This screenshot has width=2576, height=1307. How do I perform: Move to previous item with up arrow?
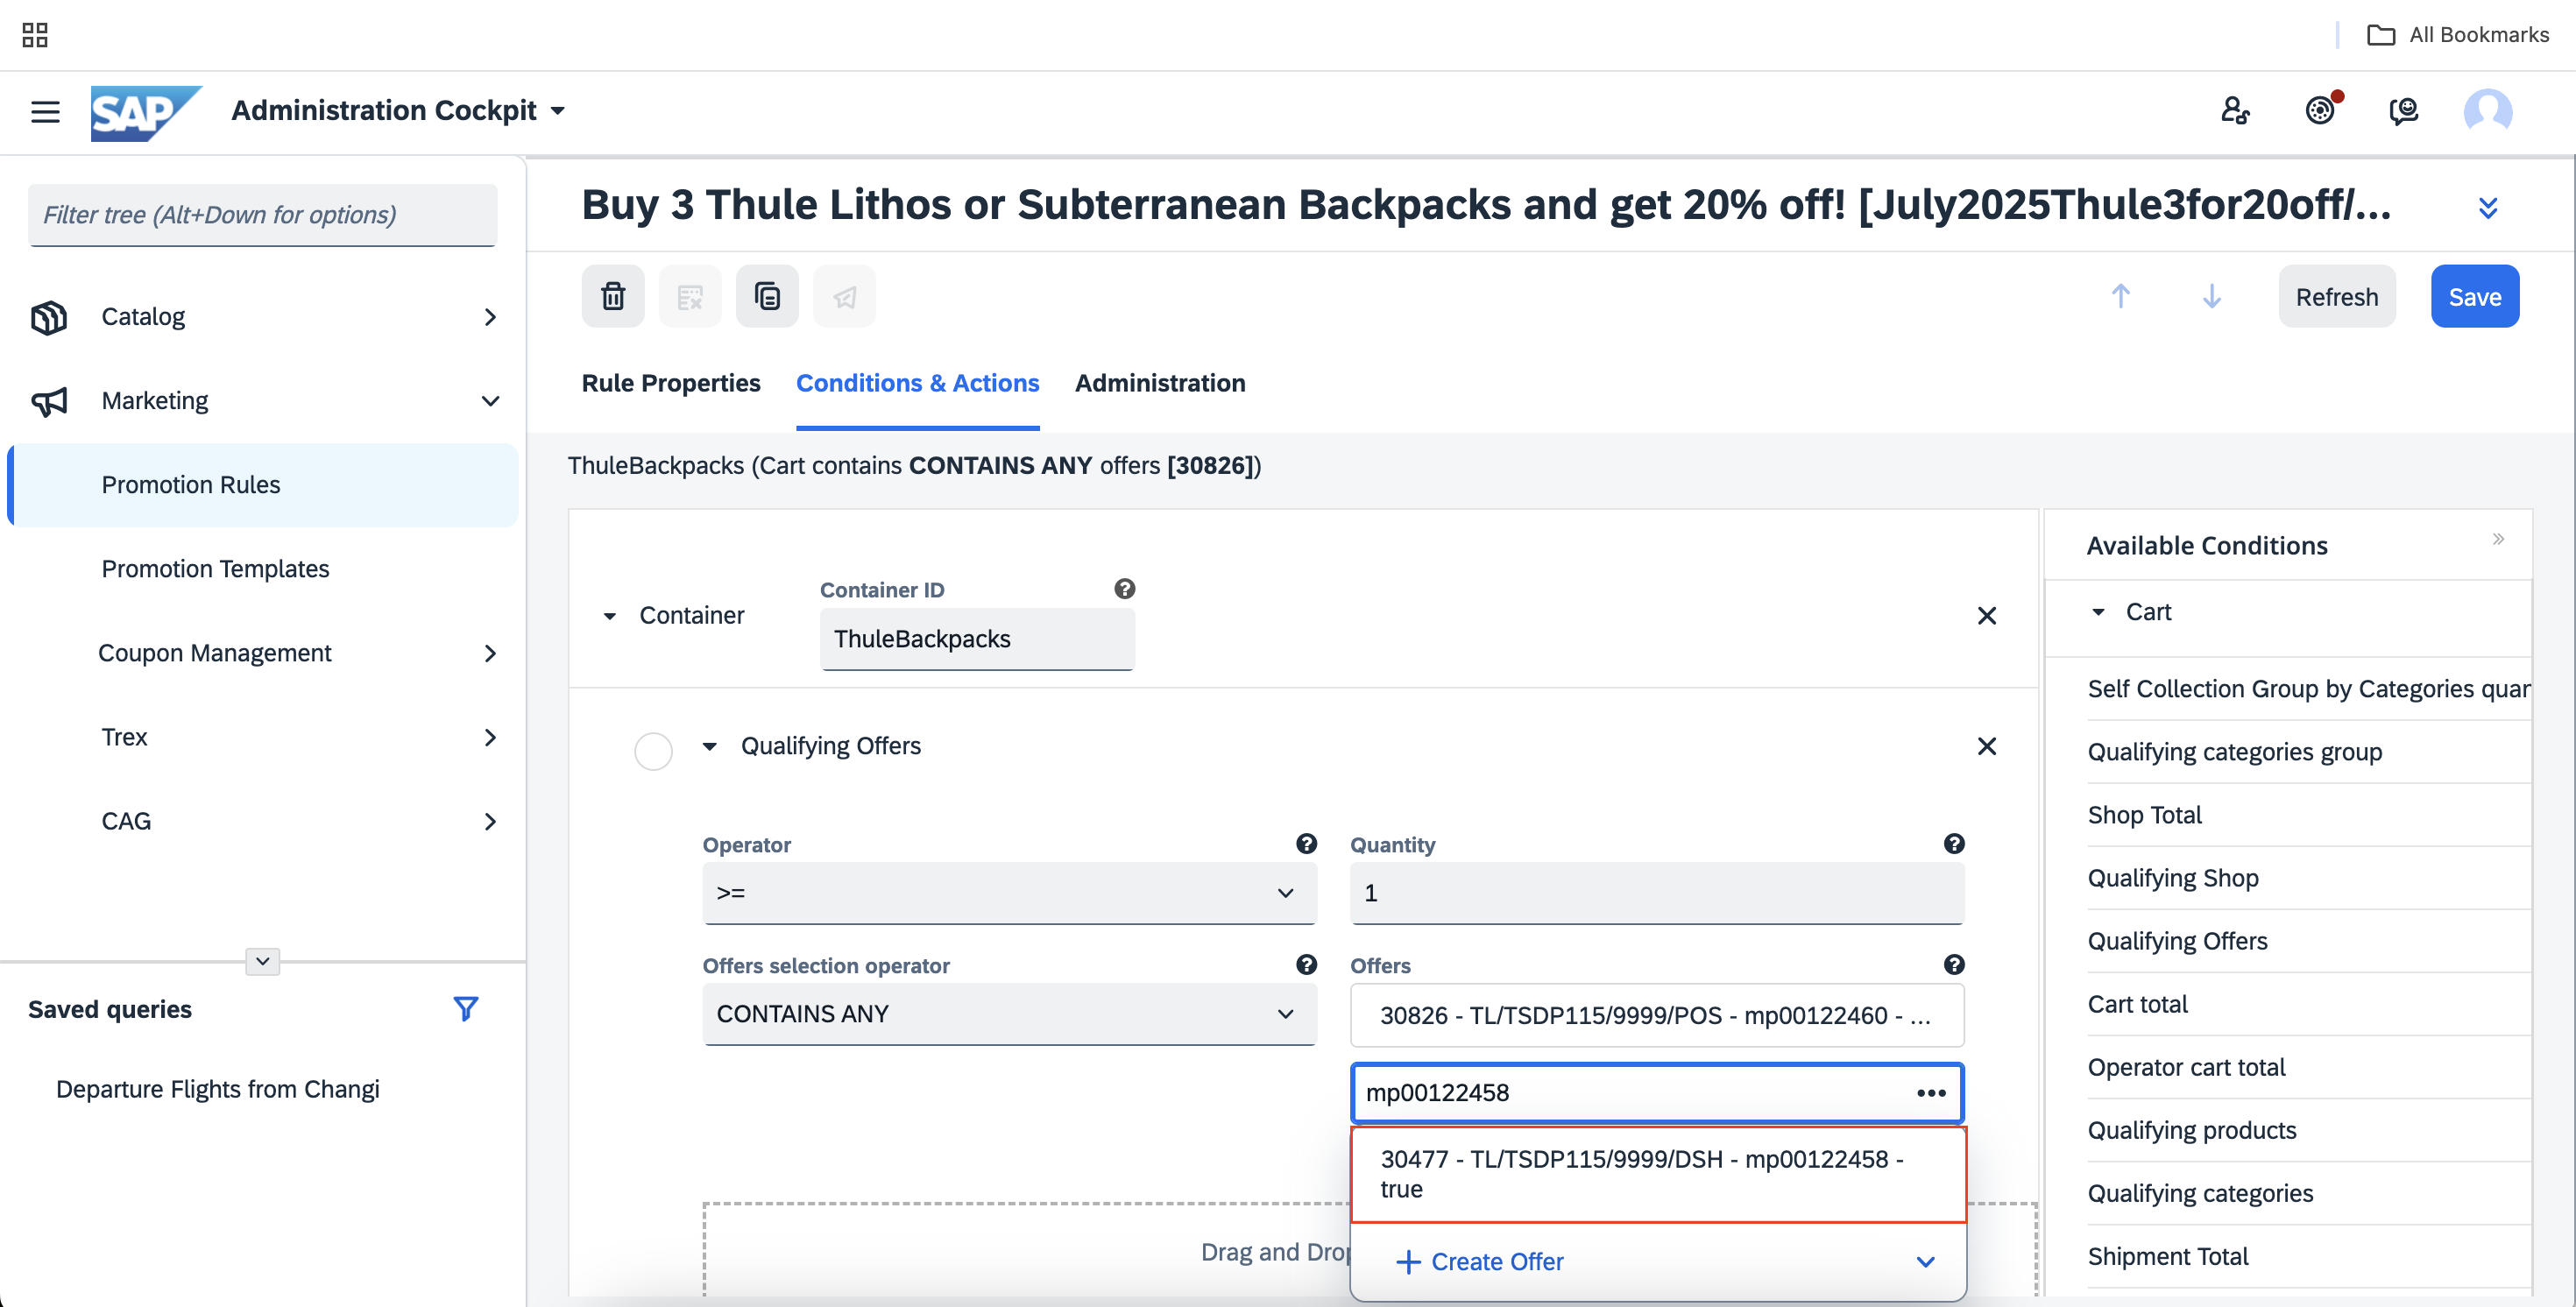coord(2120,297)
